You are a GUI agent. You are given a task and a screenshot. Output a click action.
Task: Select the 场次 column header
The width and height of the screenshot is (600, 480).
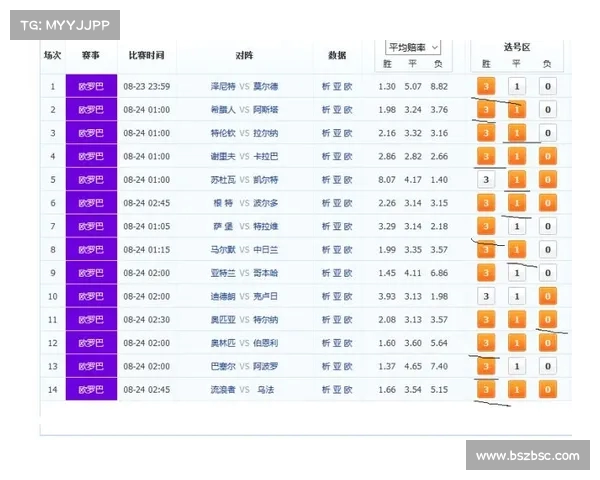52,56
